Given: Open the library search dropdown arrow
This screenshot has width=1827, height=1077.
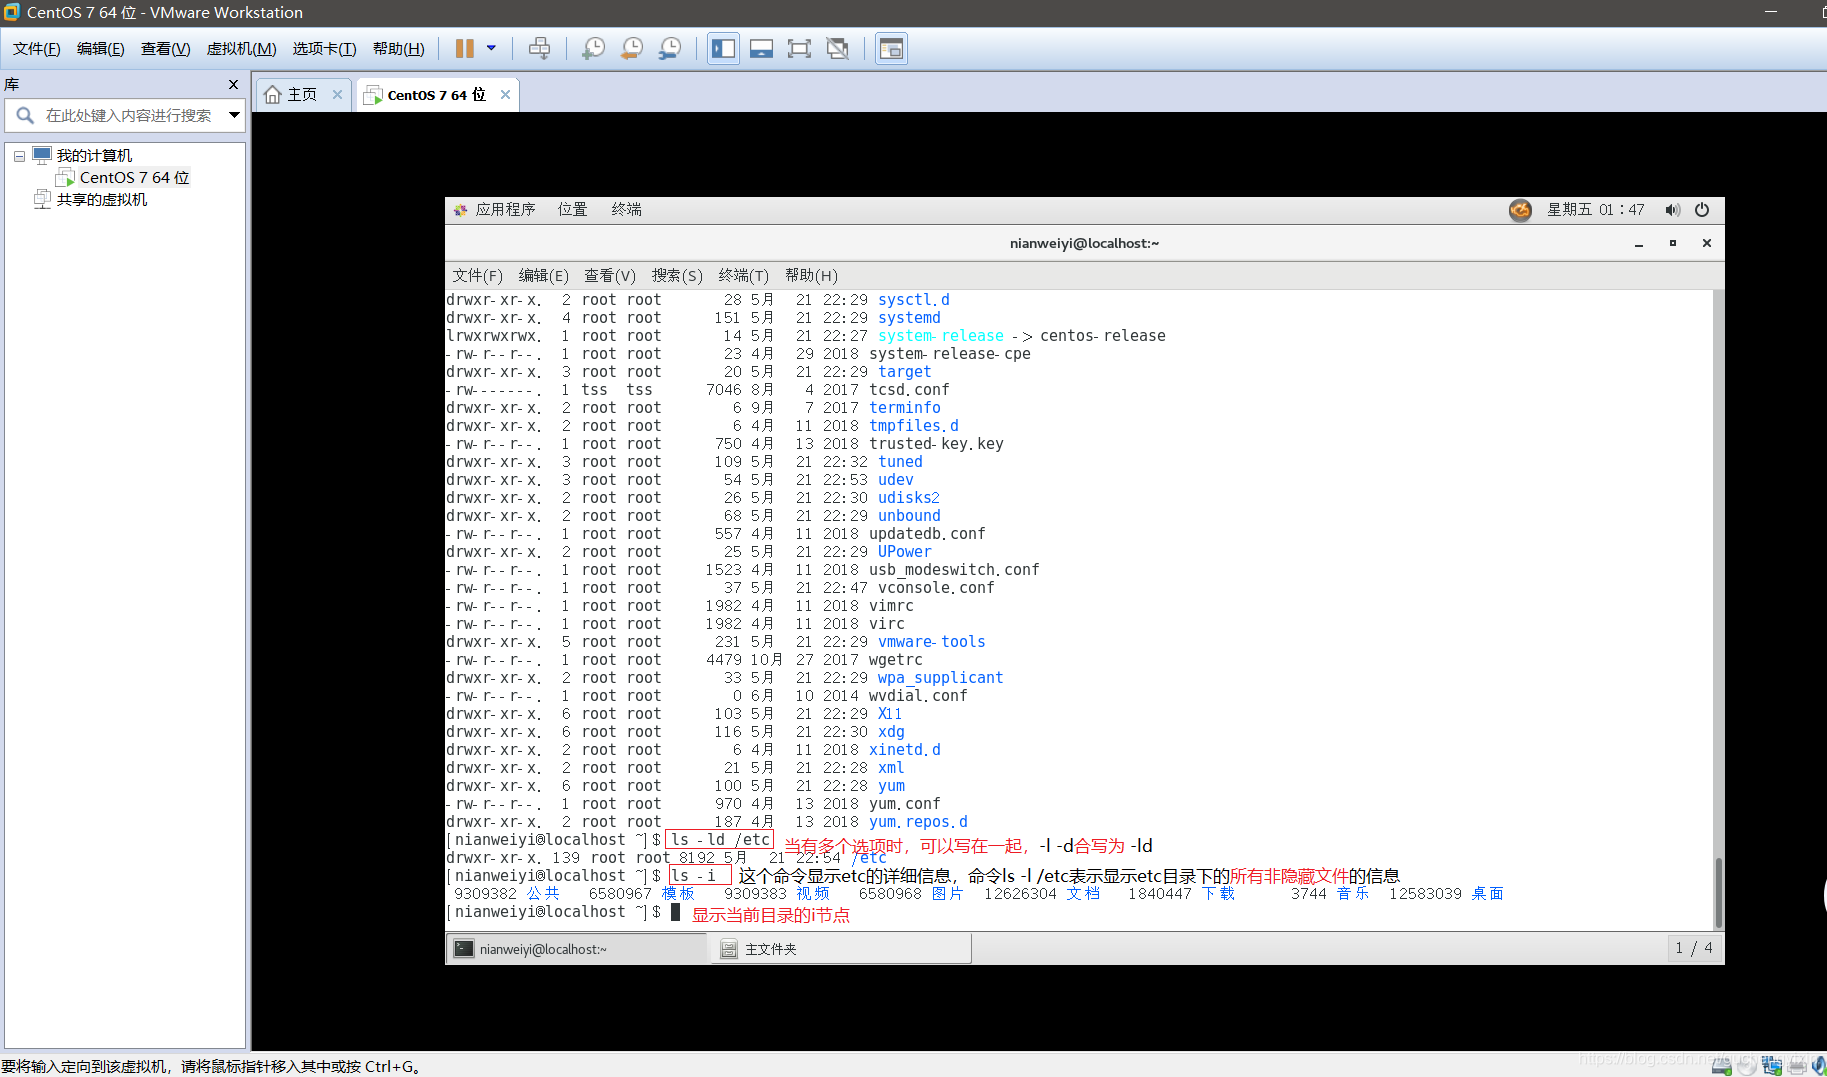Looking at the screenshot, I should click(234, 116).
